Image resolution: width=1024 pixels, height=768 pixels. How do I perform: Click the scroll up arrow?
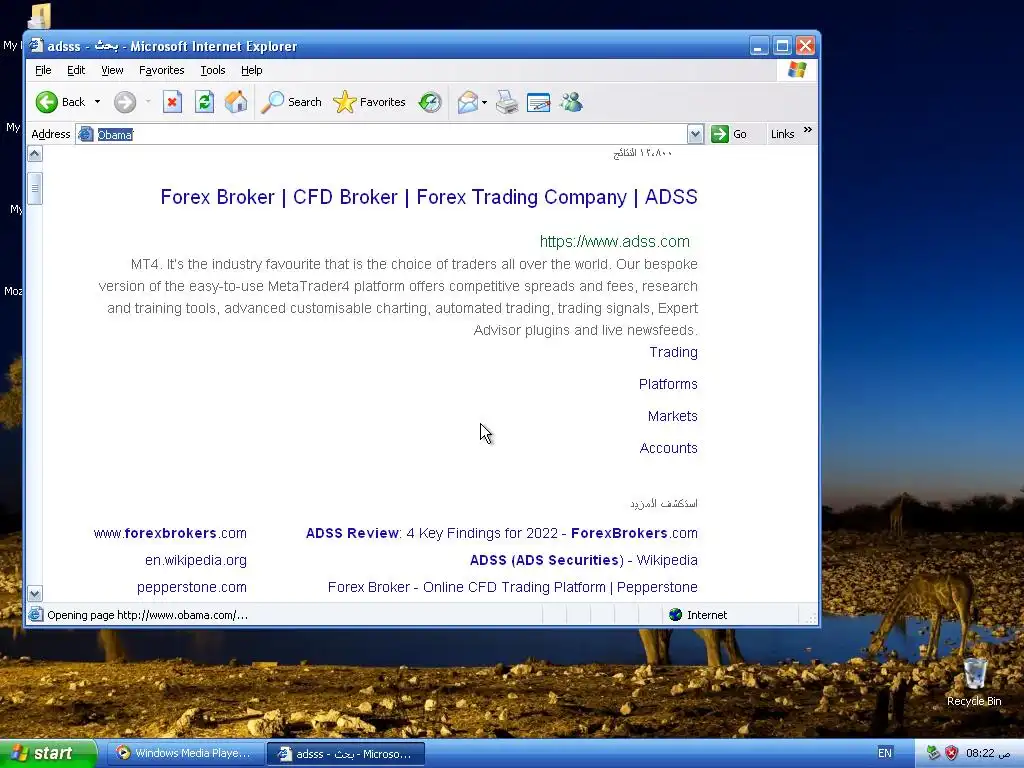(35, 154)
